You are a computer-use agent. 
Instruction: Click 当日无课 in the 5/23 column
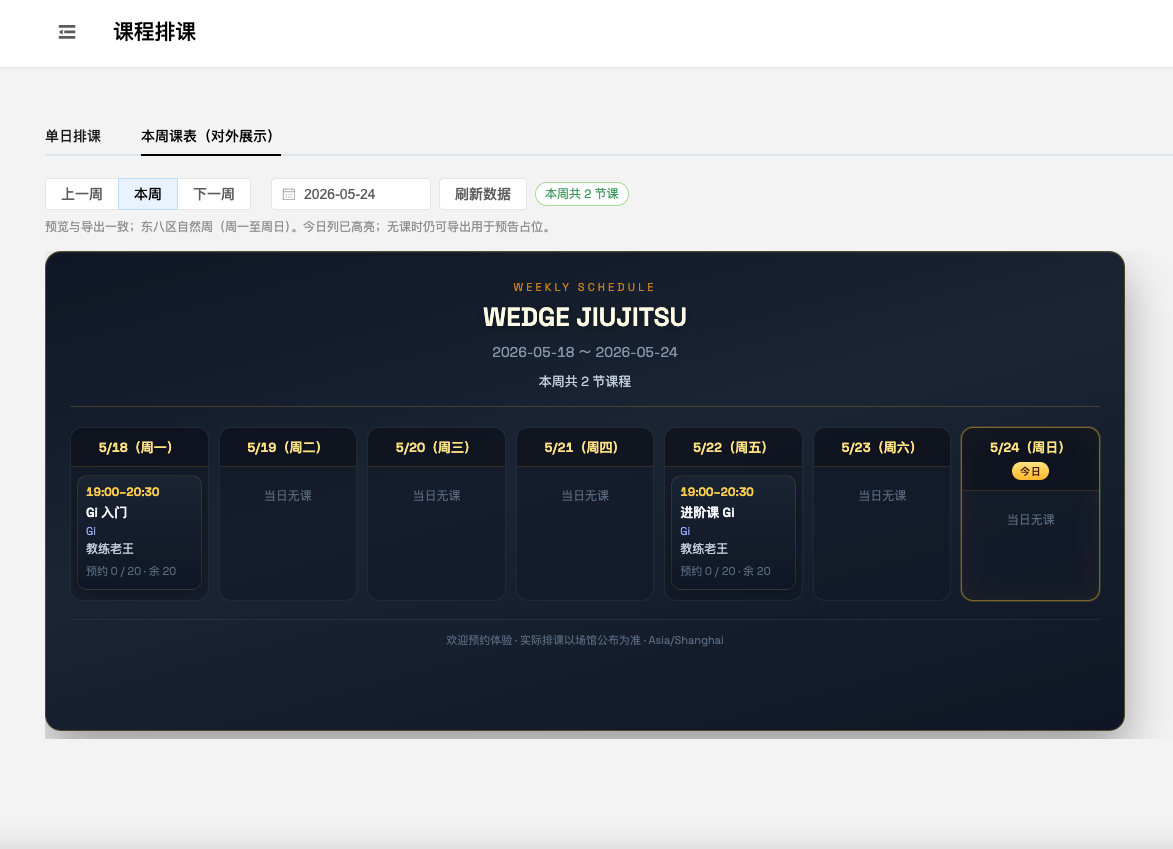(x=881, y=496)
